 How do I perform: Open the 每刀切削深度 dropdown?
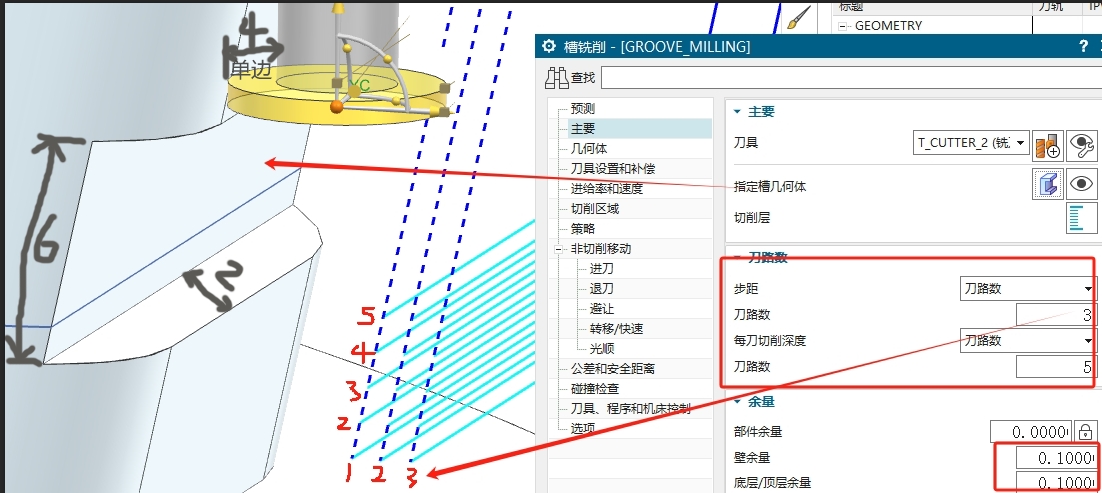pyautogui.click(x=1028, y=341)
